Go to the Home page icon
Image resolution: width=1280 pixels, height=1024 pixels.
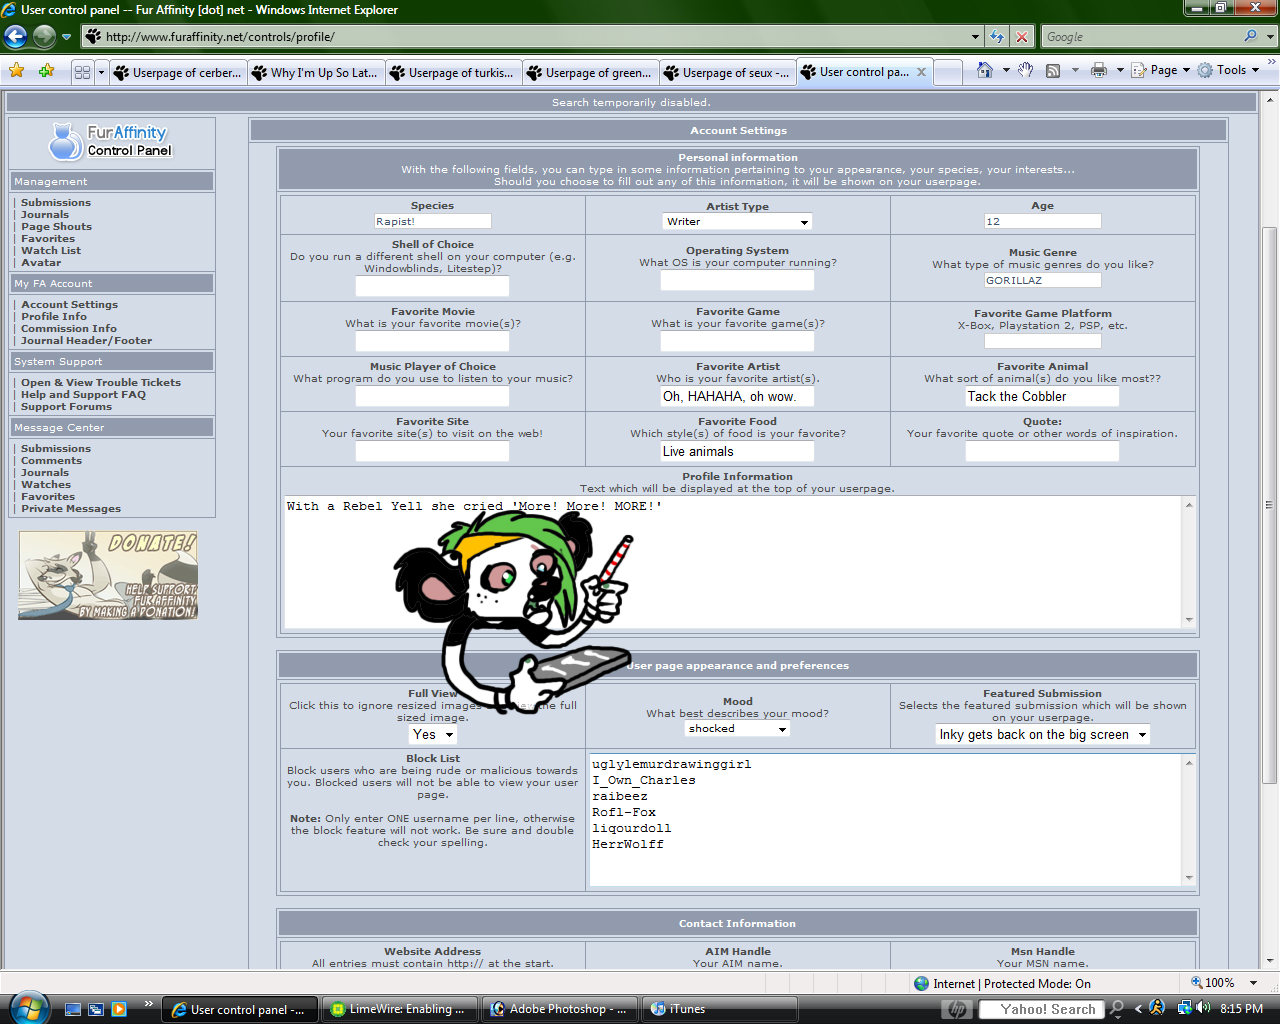tap(985, 70)
